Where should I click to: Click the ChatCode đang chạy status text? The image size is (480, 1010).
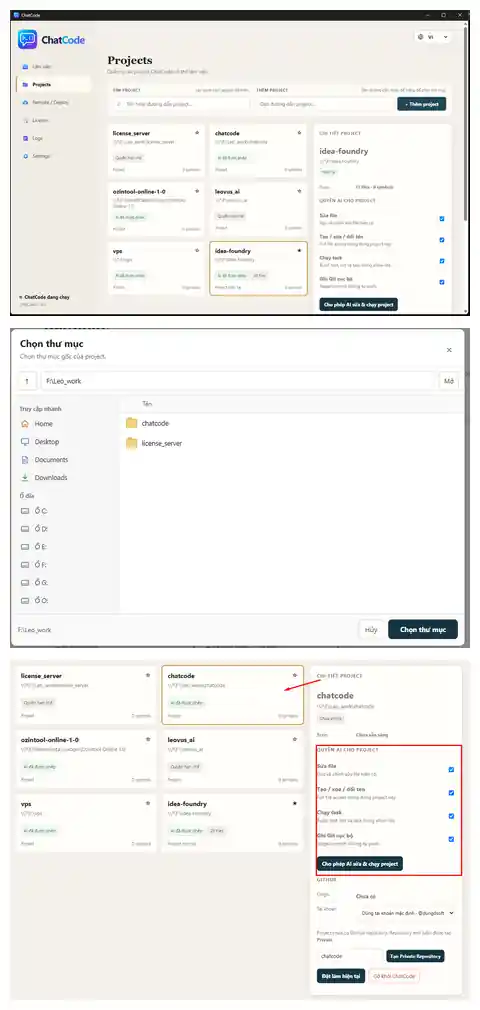coord(46,297)
